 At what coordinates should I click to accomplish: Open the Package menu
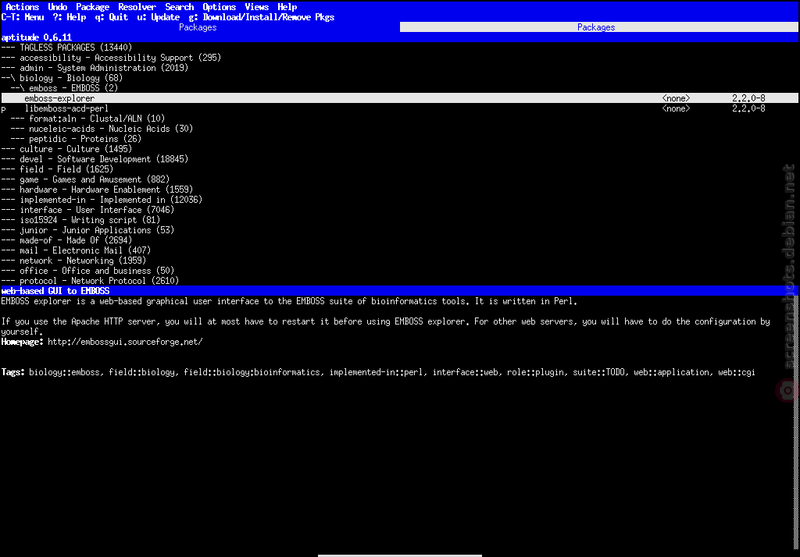click(x=93, y=7)
